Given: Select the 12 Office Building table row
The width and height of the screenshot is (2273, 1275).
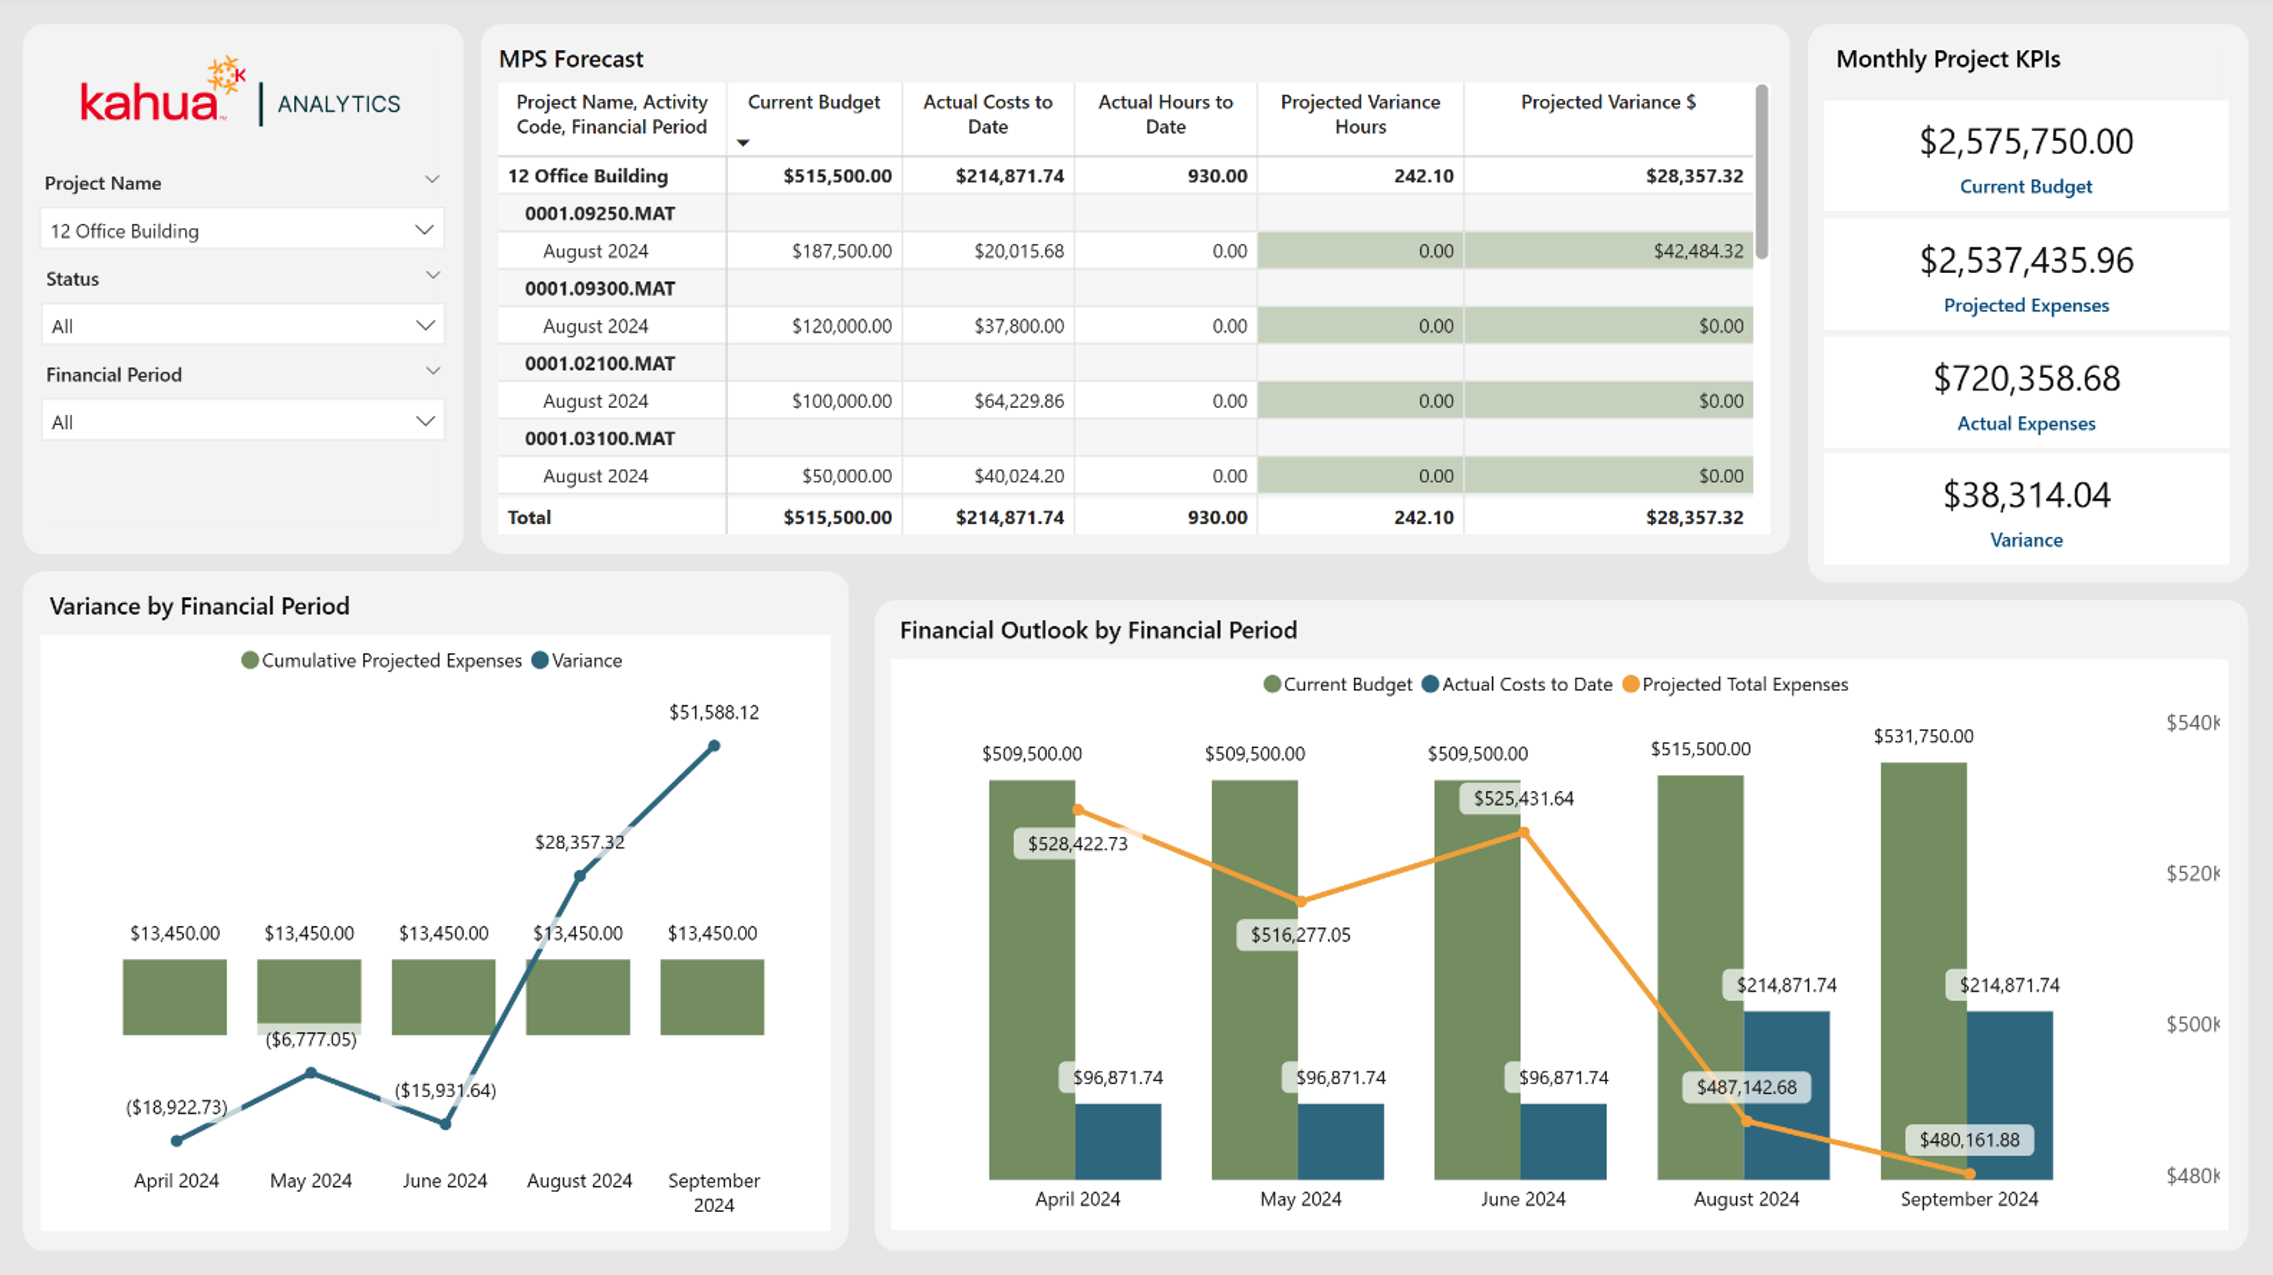Looking at the screenshot, I should (1125, 176).
